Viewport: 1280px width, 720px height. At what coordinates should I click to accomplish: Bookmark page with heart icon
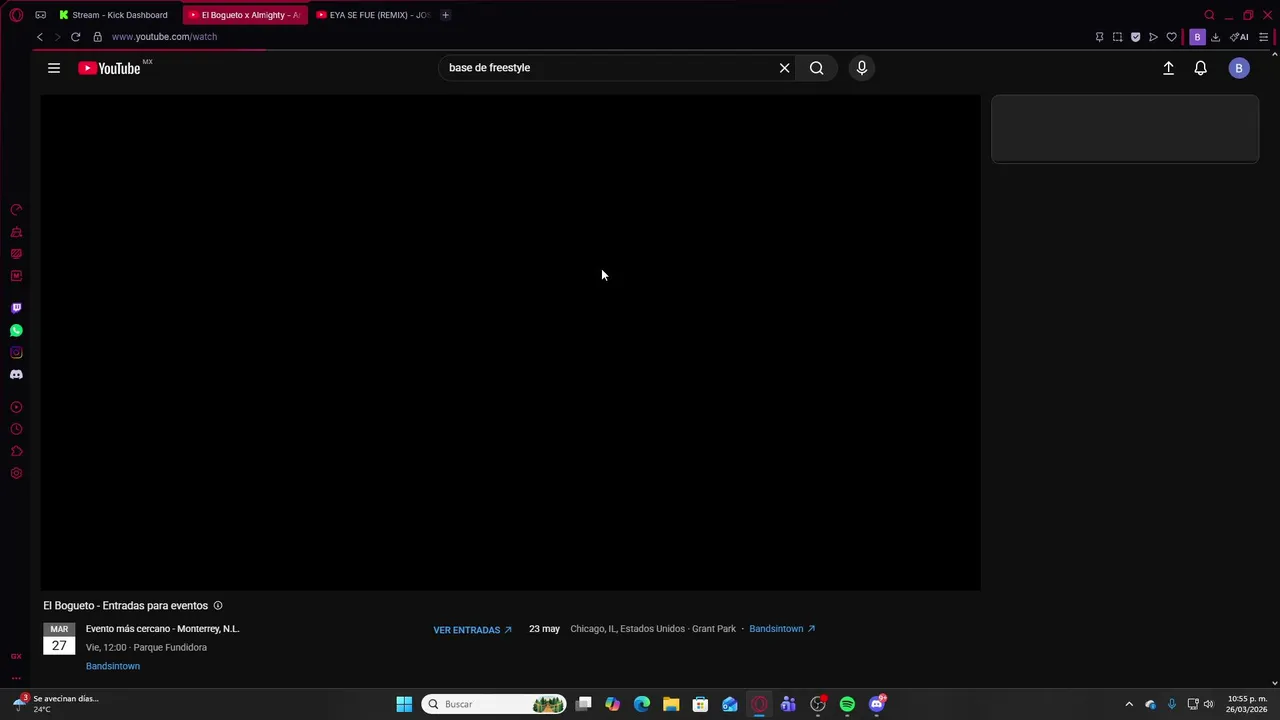click(1171, 37)
